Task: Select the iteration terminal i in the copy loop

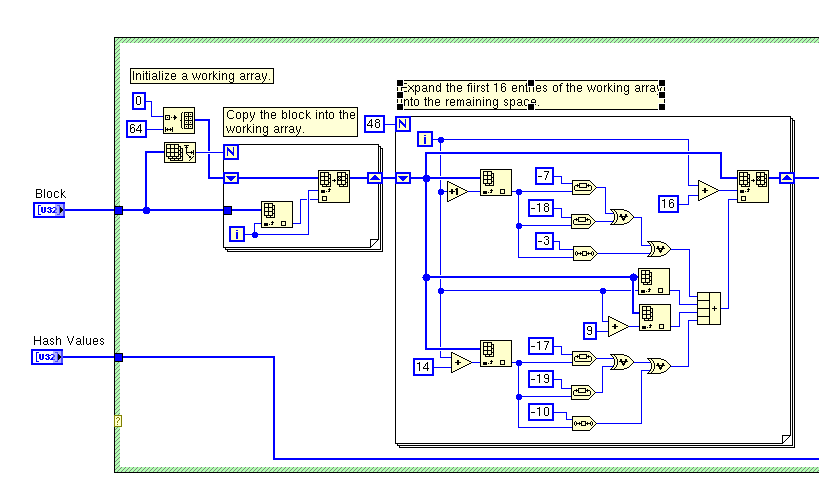Action: (x=237, y=234)
